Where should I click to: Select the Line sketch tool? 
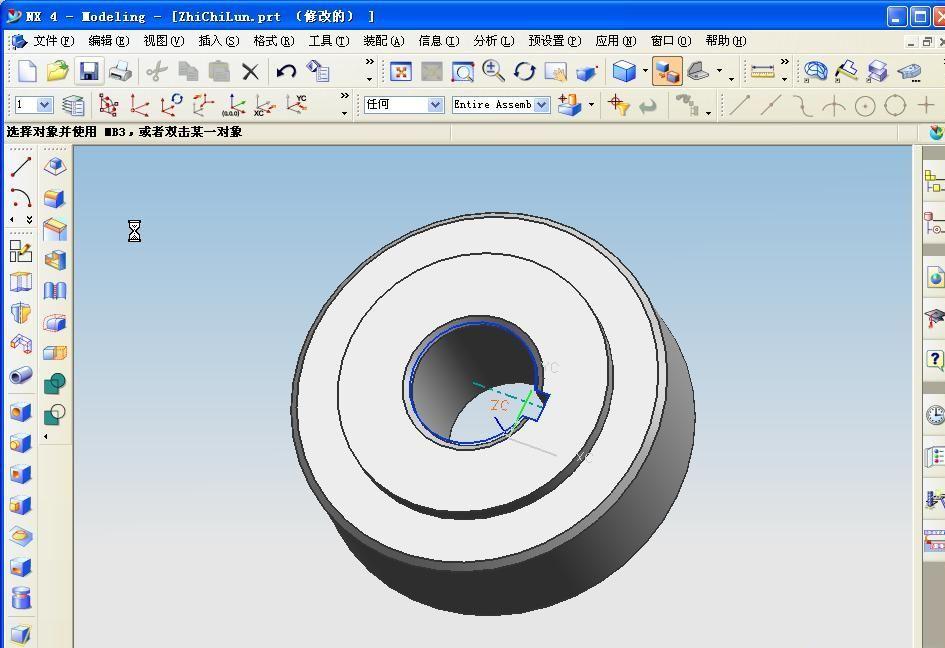[x=20, y=167]
